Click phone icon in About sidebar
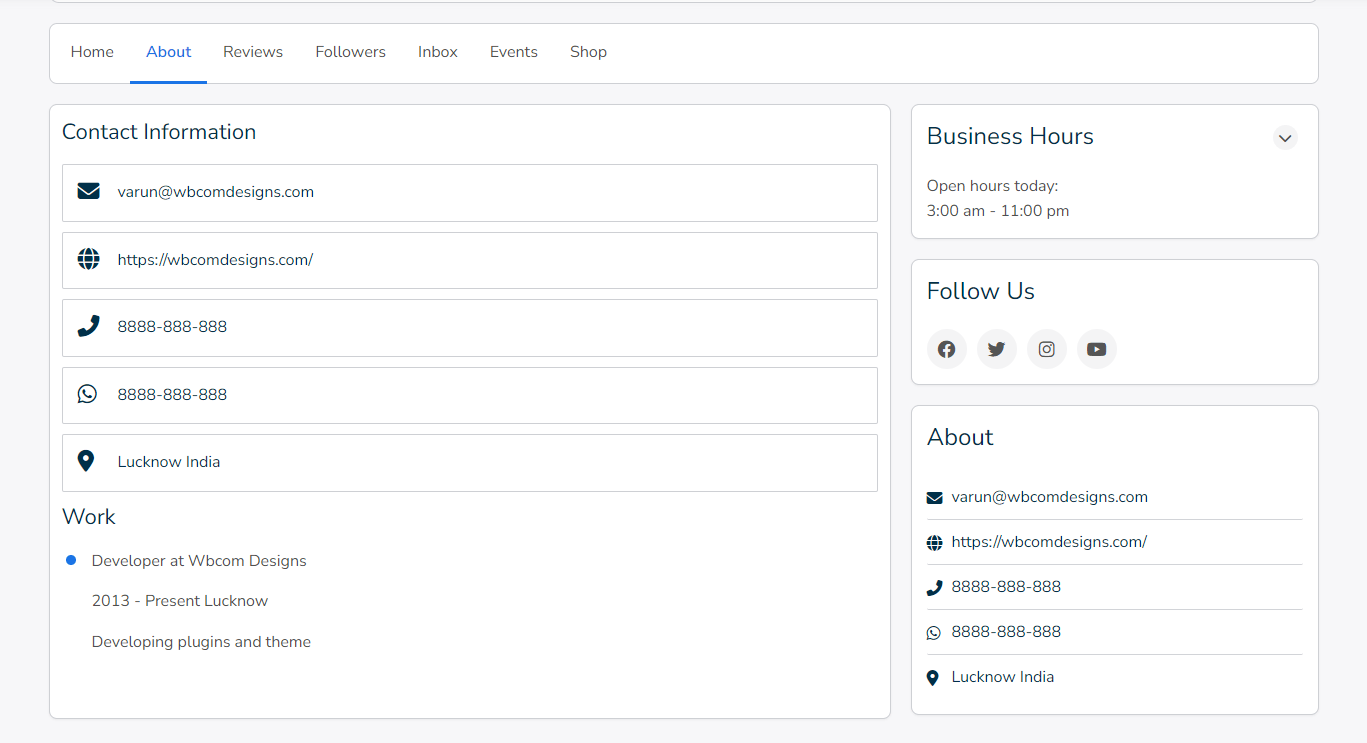1367x743 pixels. point(934,587)
